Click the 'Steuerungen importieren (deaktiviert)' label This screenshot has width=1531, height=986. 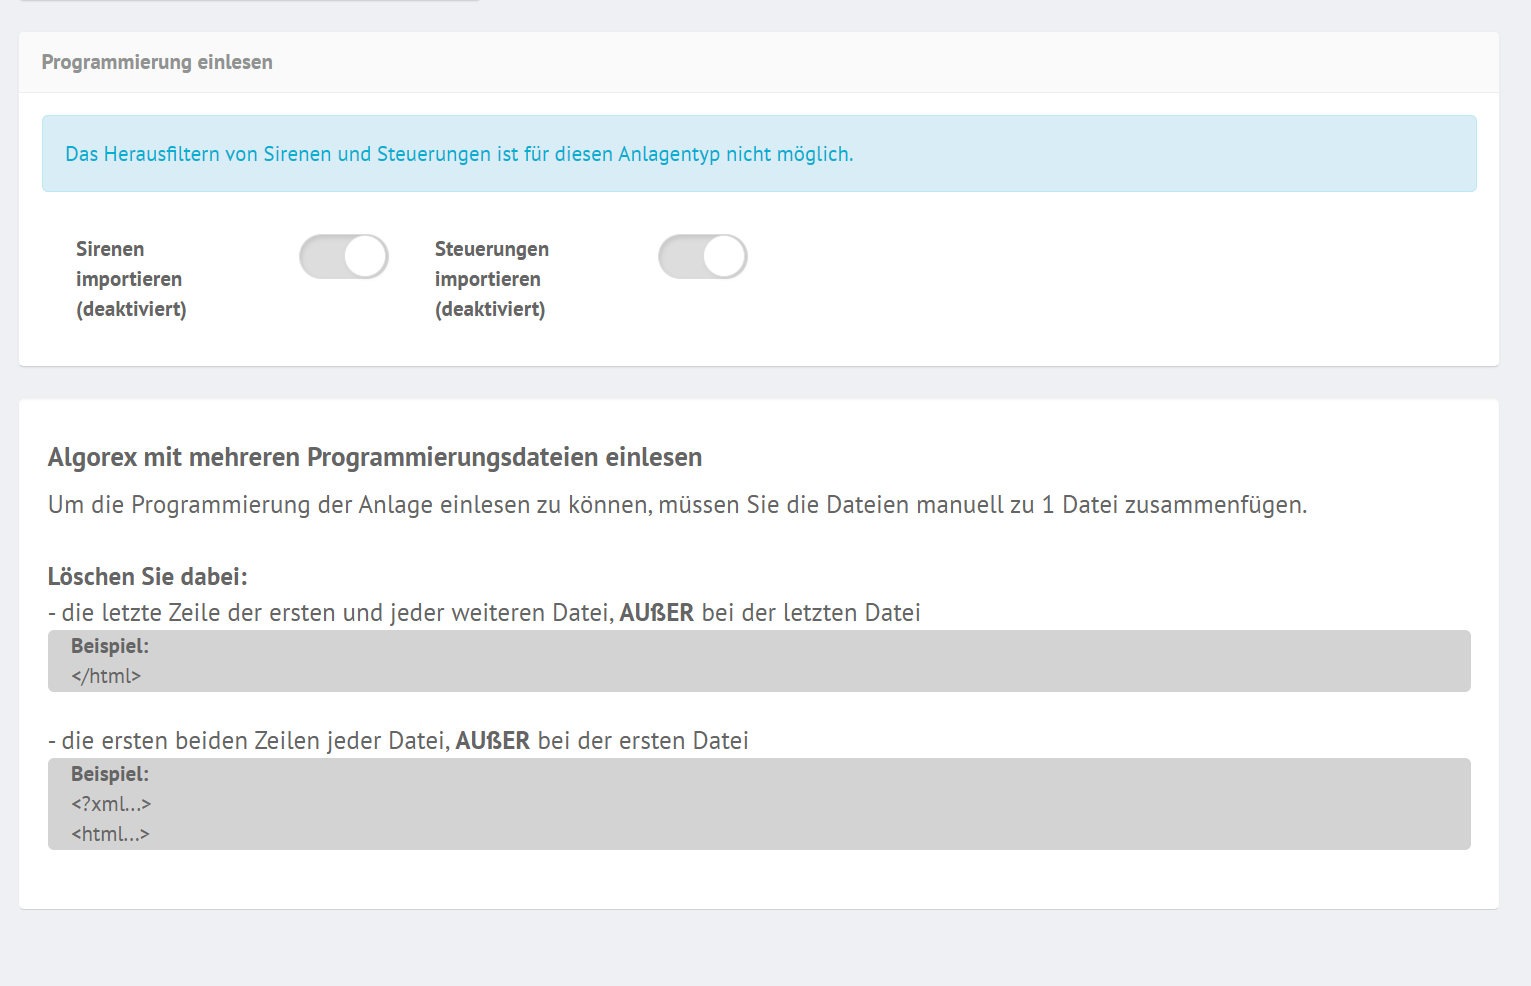pyautogui.click(x=492, y=279)
